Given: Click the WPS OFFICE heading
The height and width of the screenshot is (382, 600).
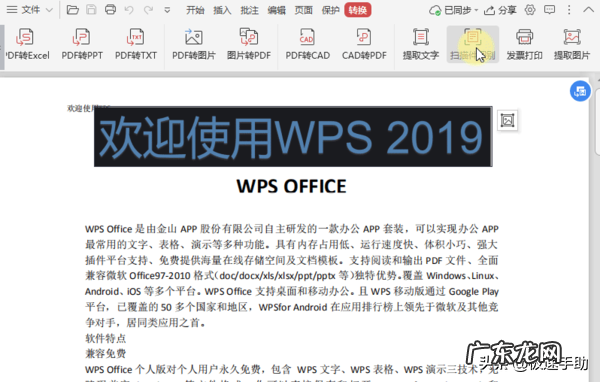Looking at the screenshot, I should [291, 186].
